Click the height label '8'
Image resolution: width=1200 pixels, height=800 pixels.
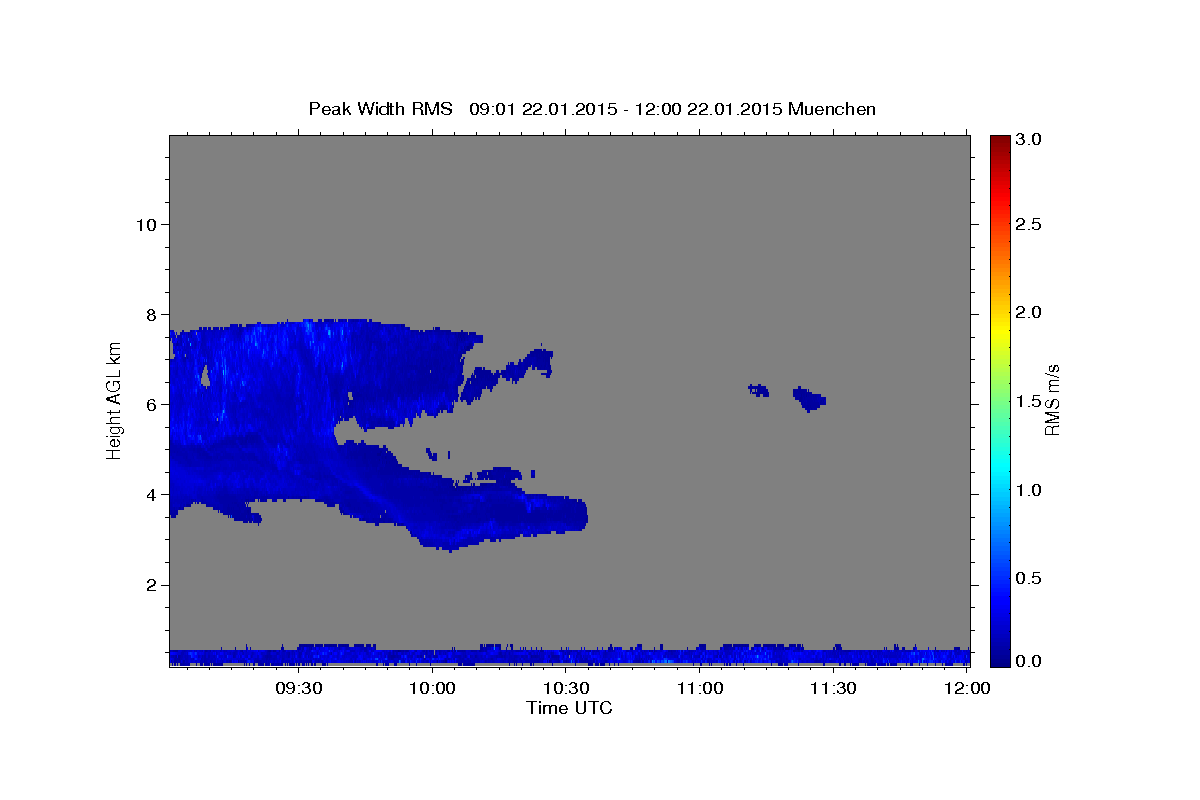point(149,314)
